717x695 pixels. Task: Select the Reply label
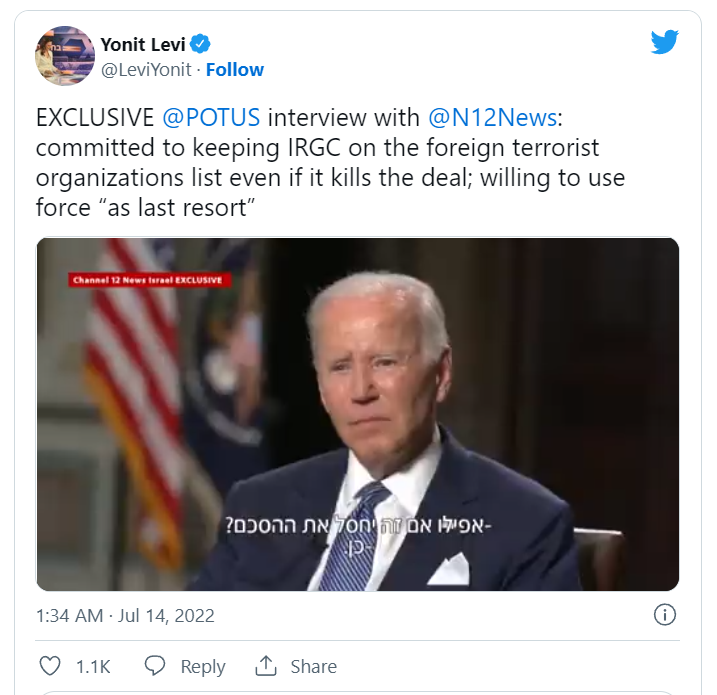203,667
